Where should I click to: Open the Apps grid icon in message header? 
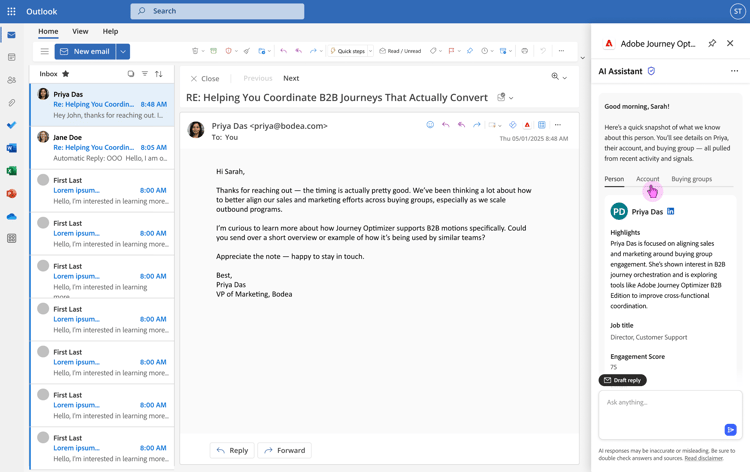click(541, 125)
